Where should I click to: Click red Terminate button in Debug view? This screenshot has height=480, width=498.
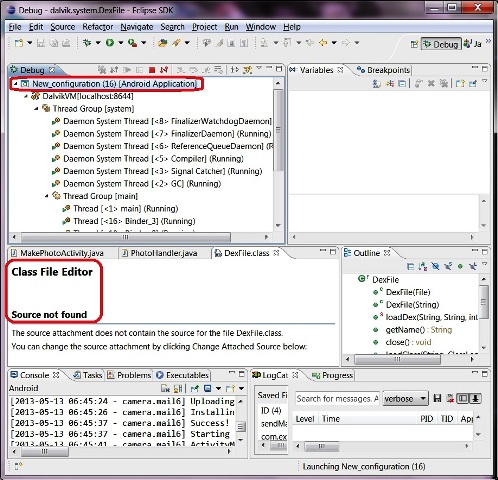152,70
